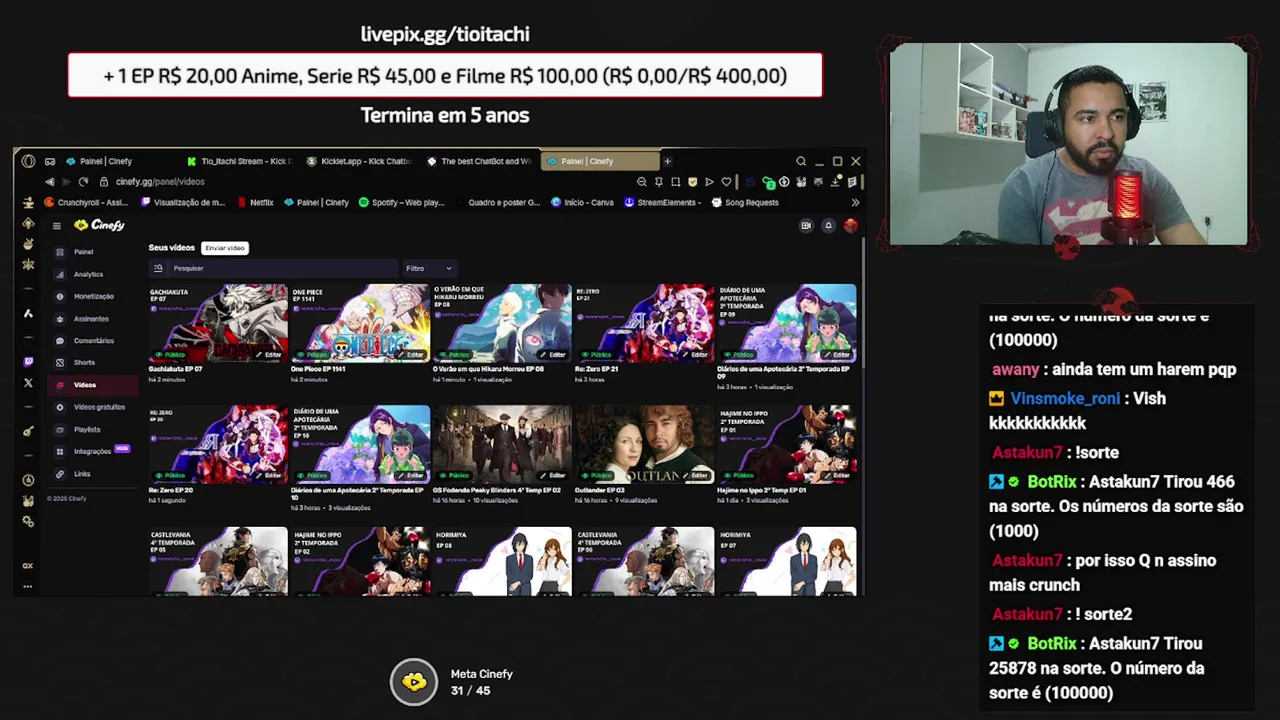Click the heart bookmark icon
The width and height of the screenshot is (1280, 720).
[x=726, y=182]
